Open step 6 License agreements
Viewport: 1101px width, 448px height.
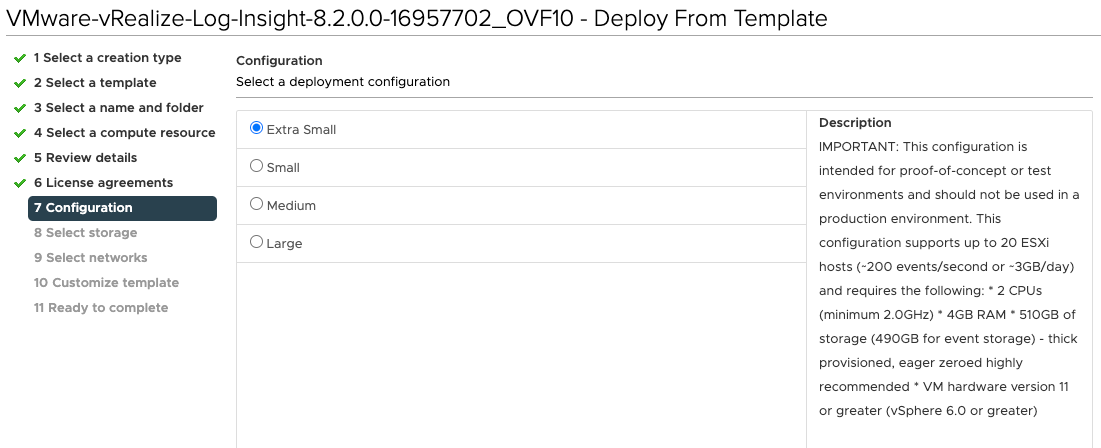(x=103, y=183)
